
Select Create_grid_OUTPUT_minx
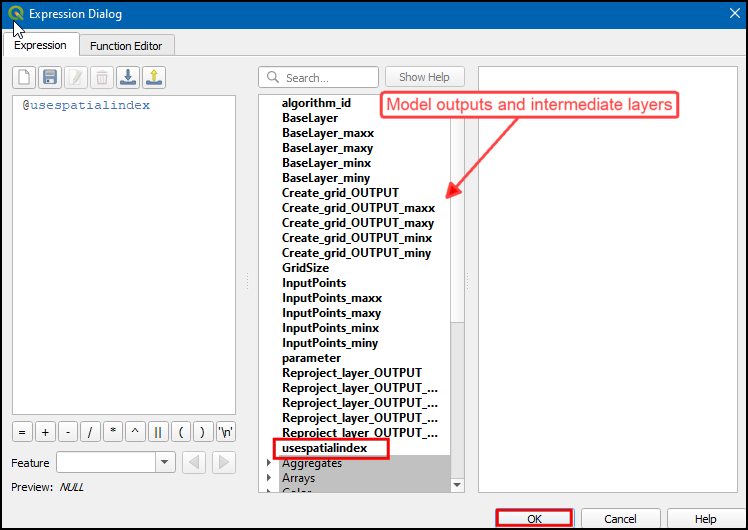pyautogui.click(x=357, y=238)
